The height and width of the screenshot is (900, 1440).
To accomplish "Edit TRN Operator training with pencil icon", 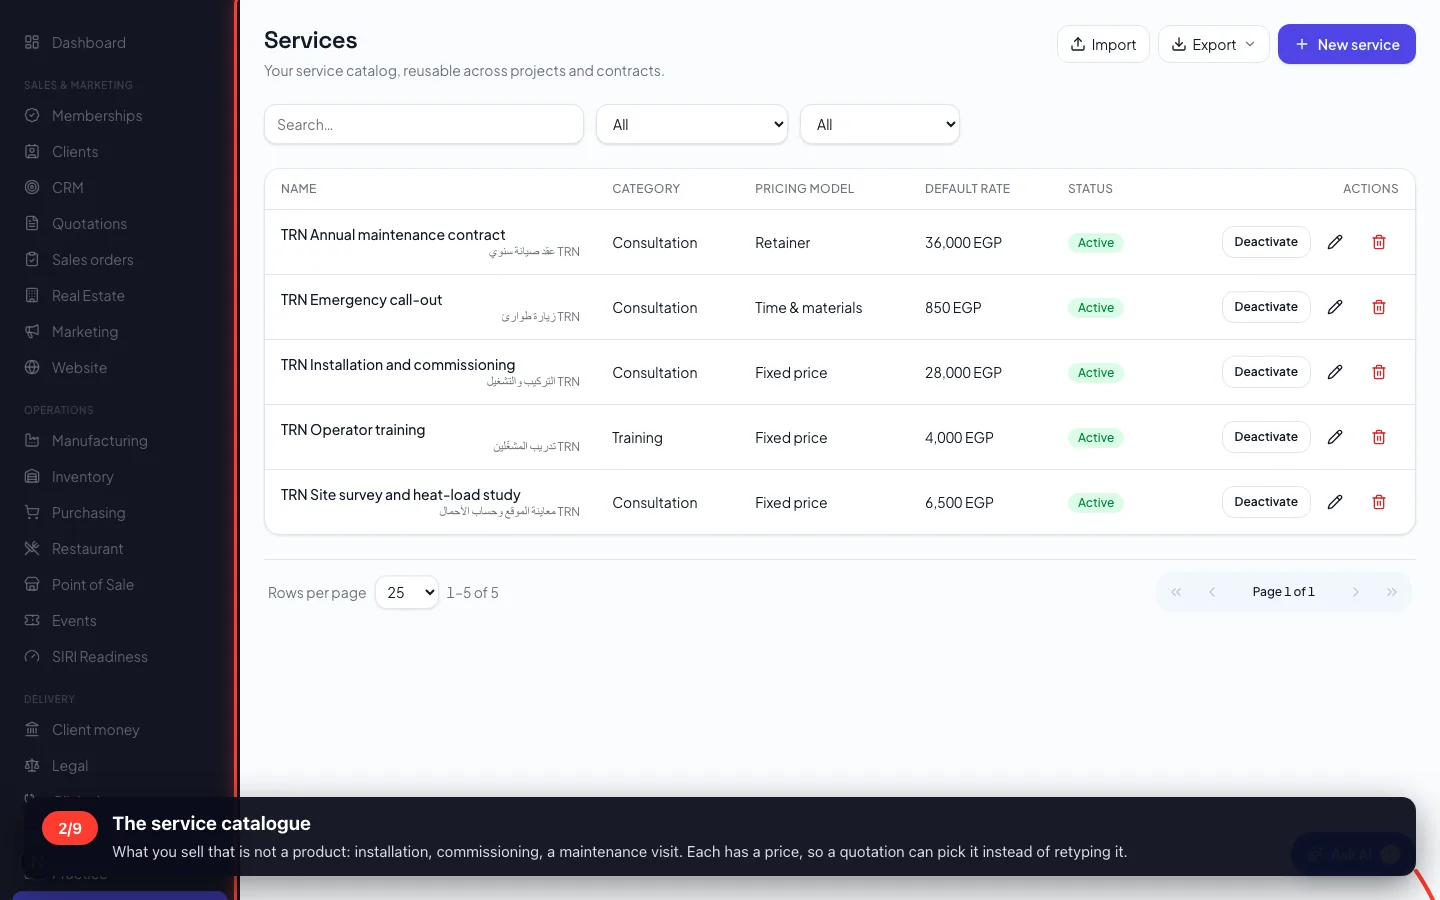I will pyautogui.click(x=1335, y=437).
